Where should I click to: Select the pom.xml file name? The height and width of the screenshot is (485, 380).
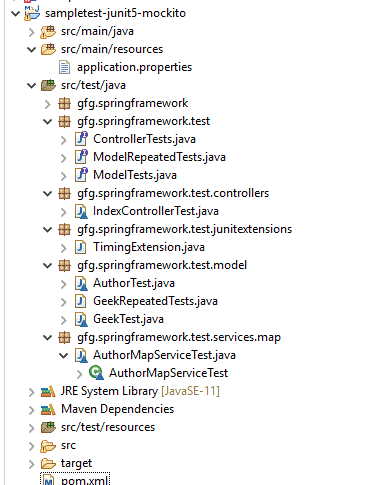(x=85, y=481)
